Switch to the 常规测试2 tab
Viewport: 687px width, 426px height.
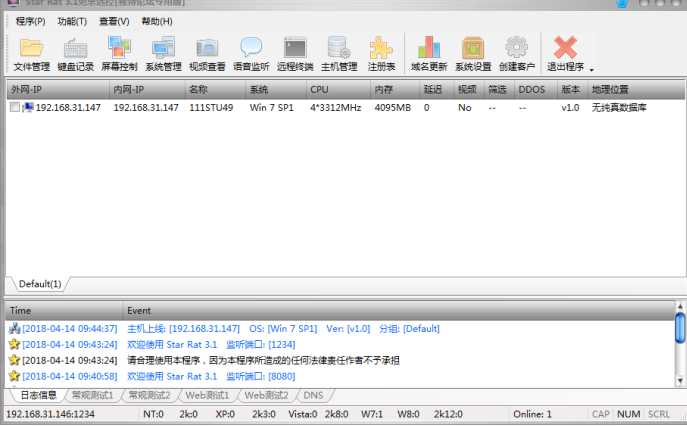coord(149,395)
